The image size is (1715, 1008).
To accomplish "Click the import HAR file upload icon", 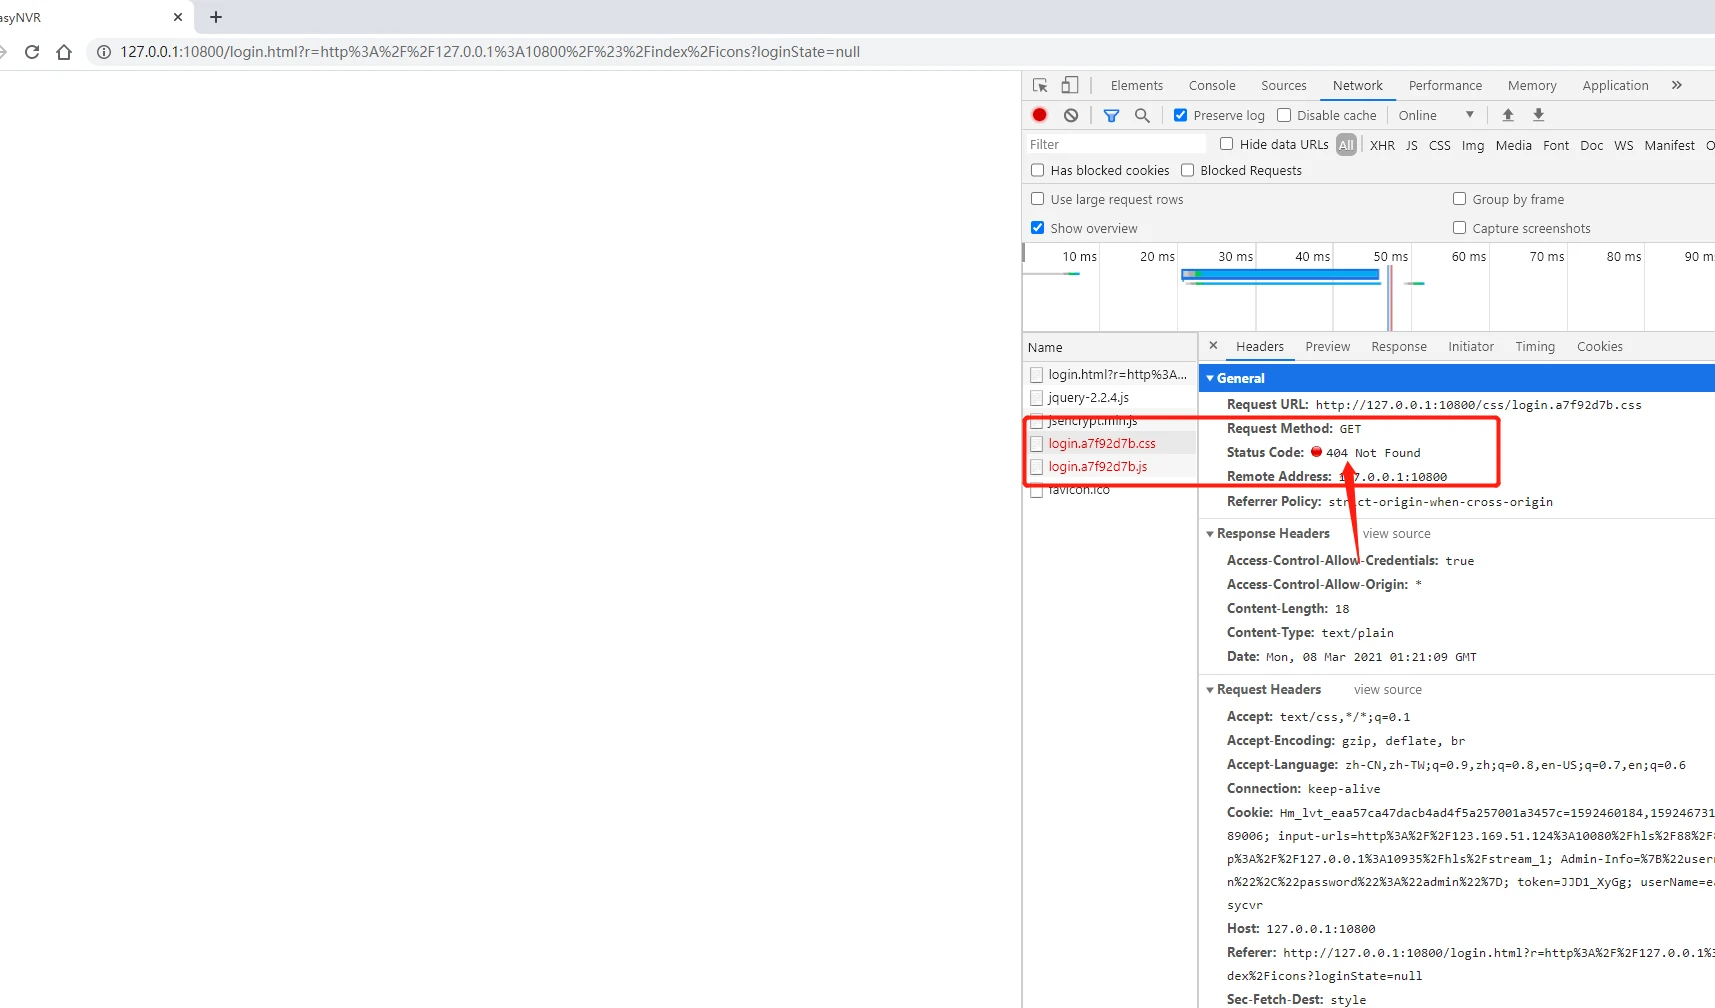I will point(1508,115).
